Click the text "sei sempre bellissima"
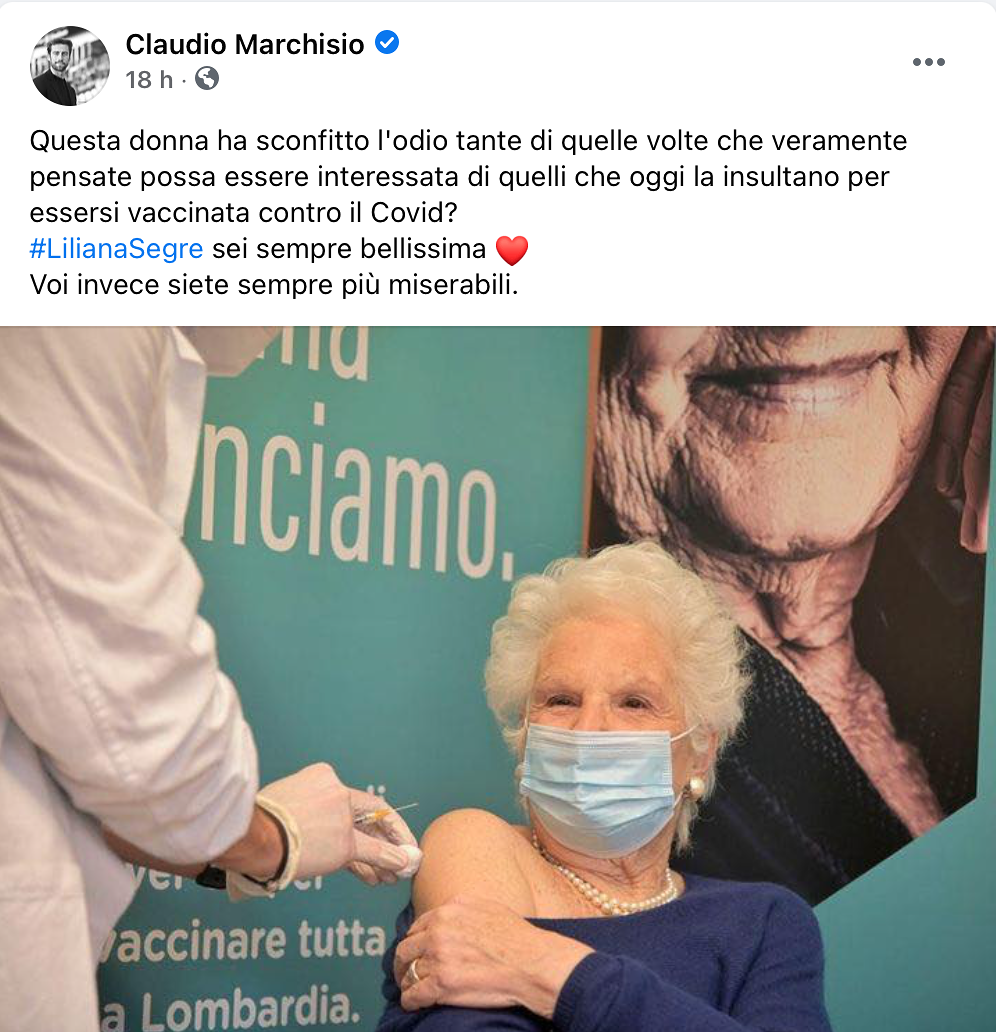The image size is (996, 1032). pyautogui.click(x=349, y=249)
